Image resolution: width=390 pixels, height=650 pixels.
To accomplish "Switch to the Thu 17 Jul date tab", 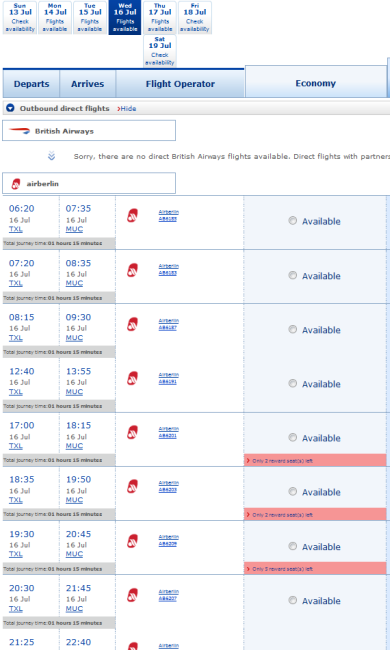I will [160, 17].
